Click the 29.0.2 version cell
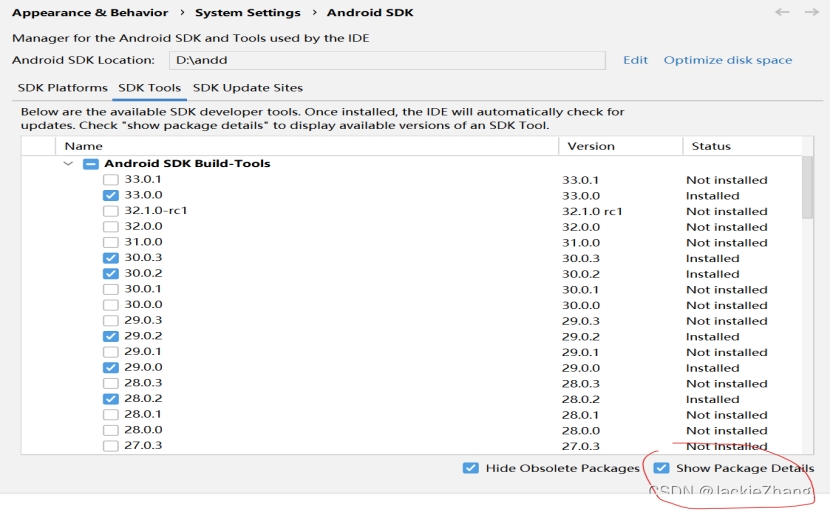The width and height of the screenshot is (830, 511). click(x=581, y=337)
